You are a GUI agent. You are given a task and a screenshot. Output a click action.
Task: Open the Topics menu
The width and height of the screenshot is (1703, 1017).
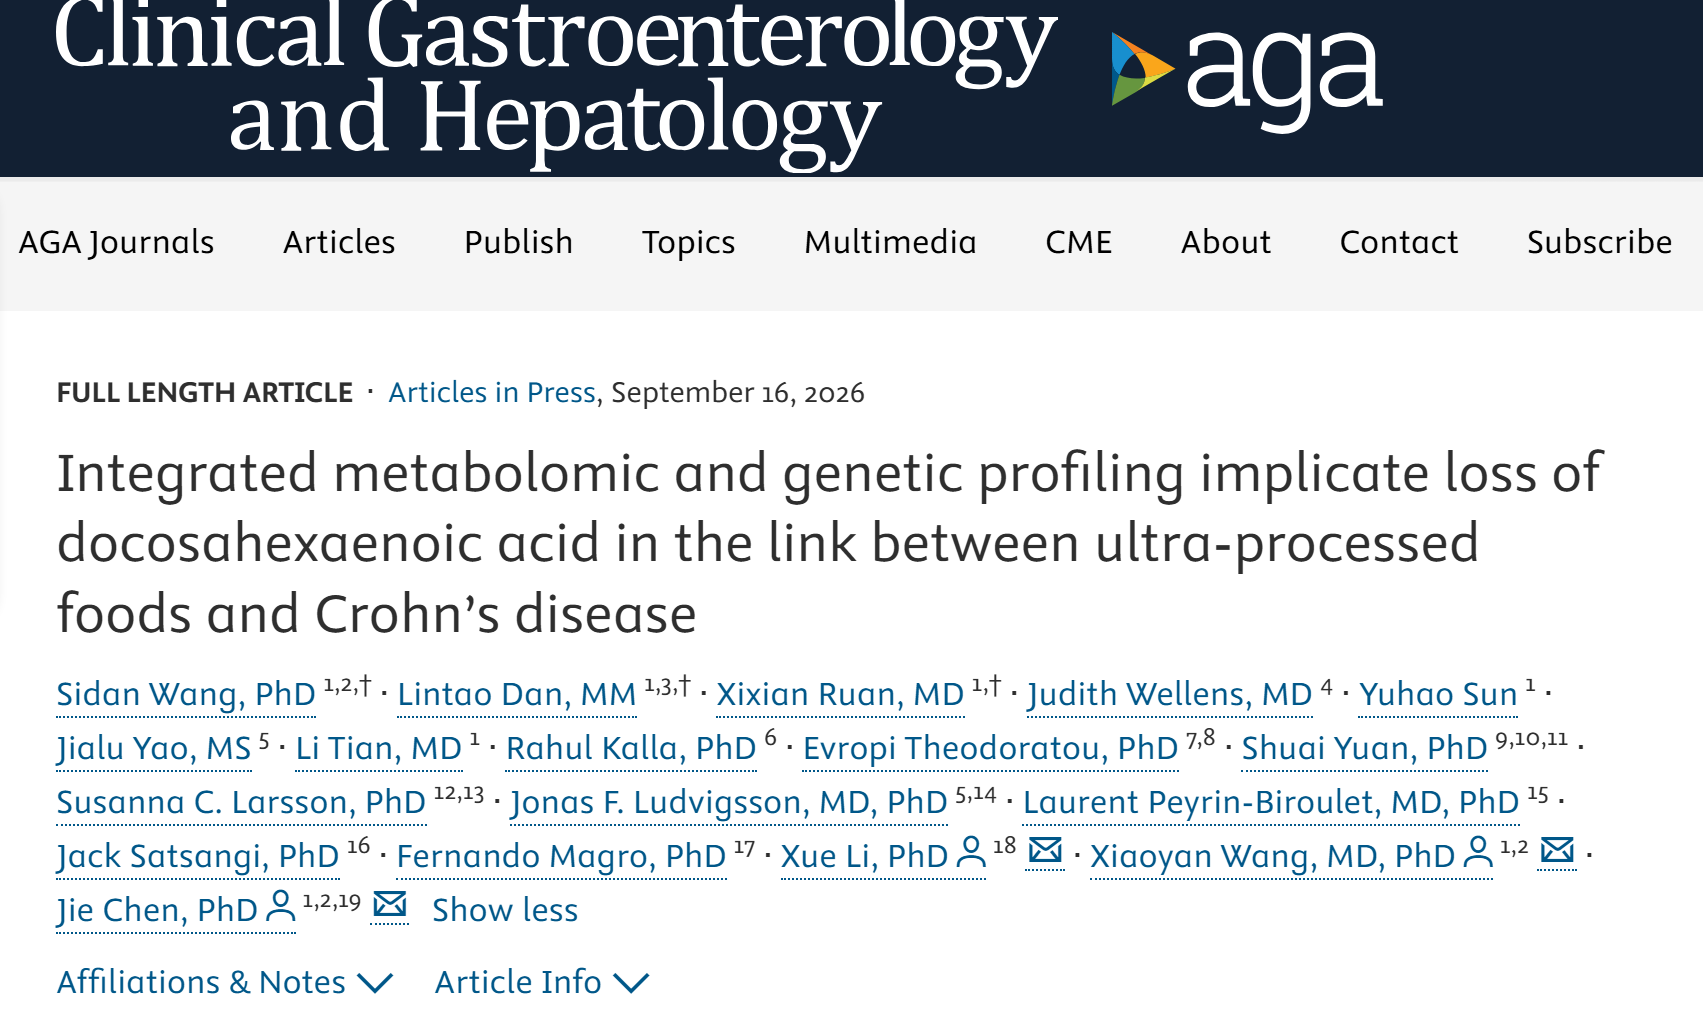coord(688,243)
